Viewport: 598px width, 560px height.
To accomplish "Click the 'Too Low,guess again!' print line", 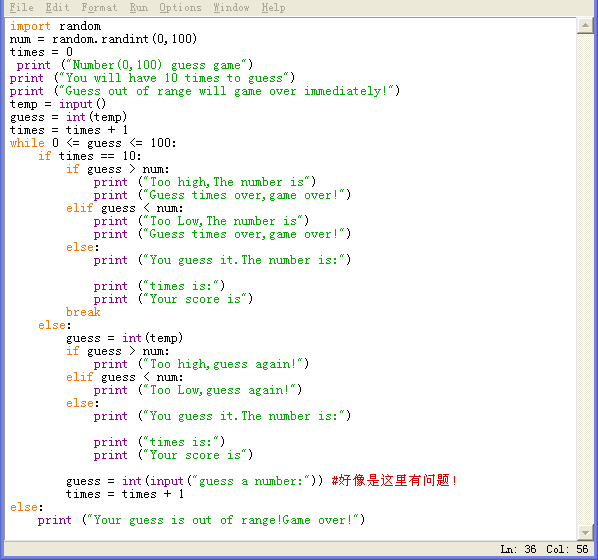I will click(x=198, y=390).
